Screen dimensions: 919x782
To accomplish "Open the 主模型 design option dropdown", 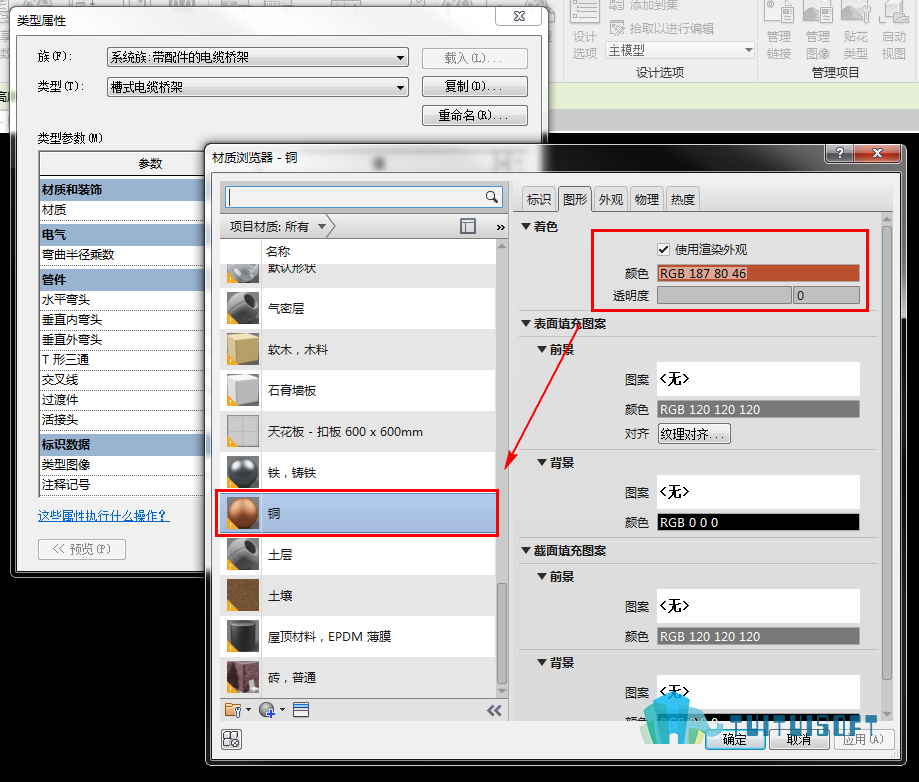I will (x=680, y=50).
